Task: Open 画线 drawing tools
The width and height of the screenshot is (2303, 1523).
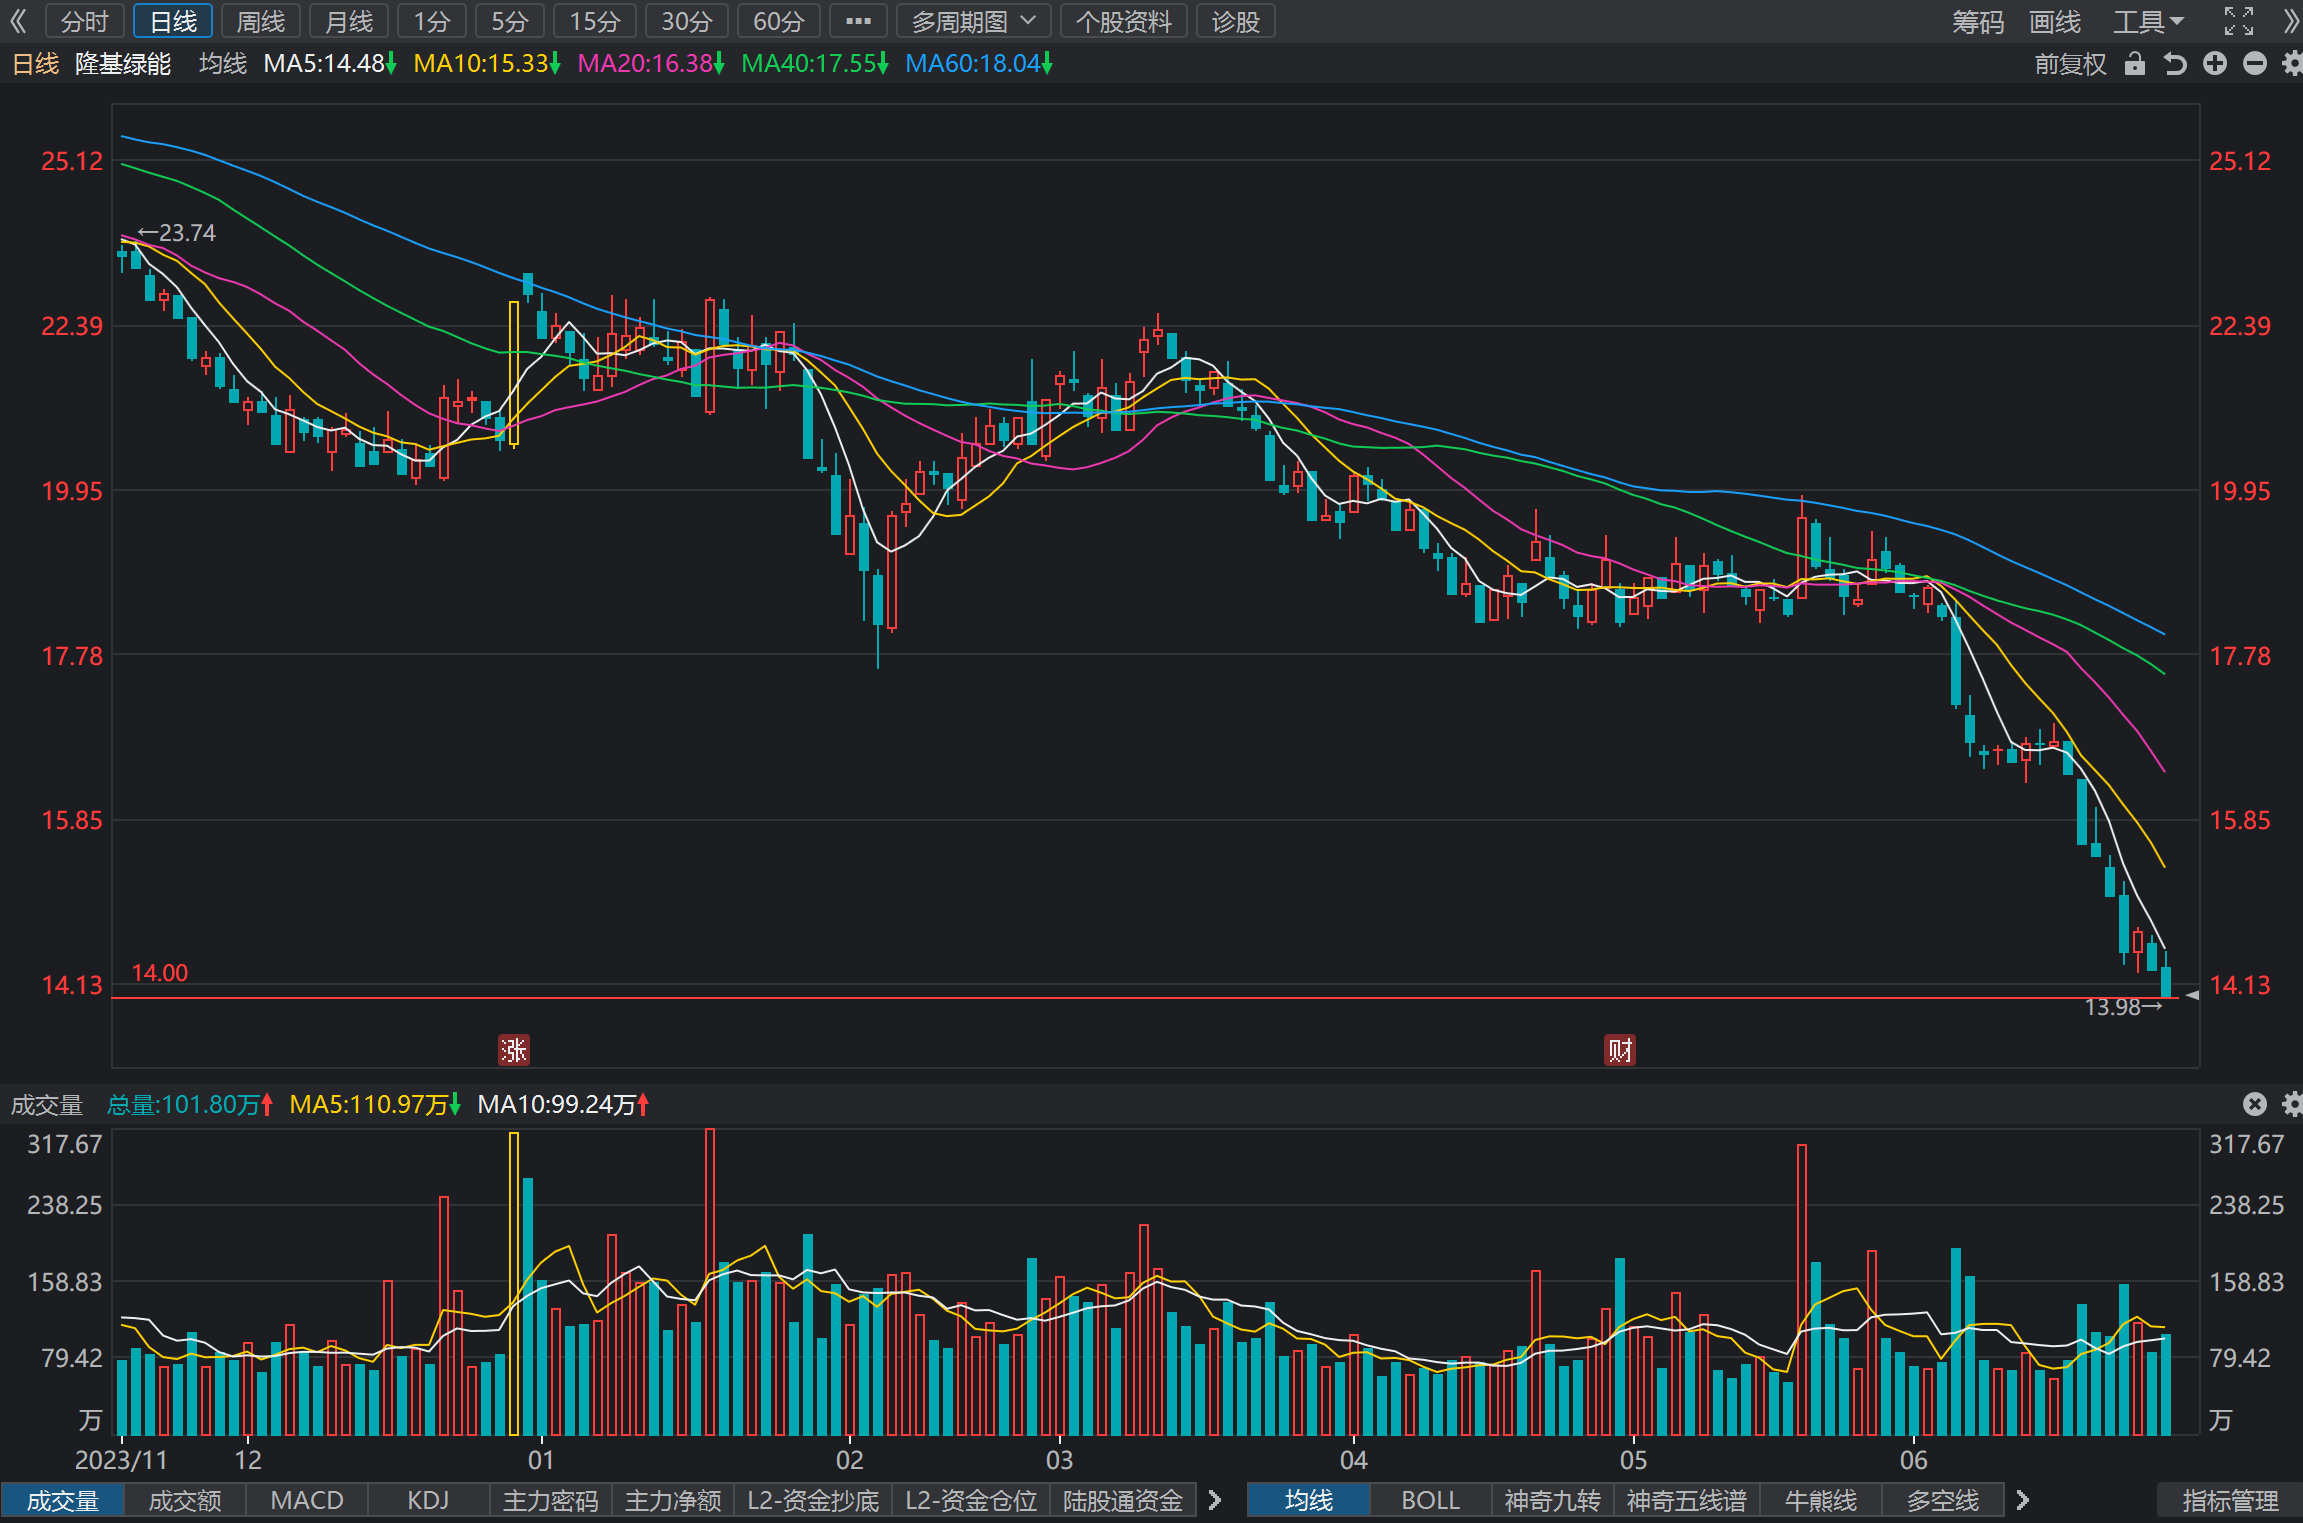Action: (x=2055, y=21)
